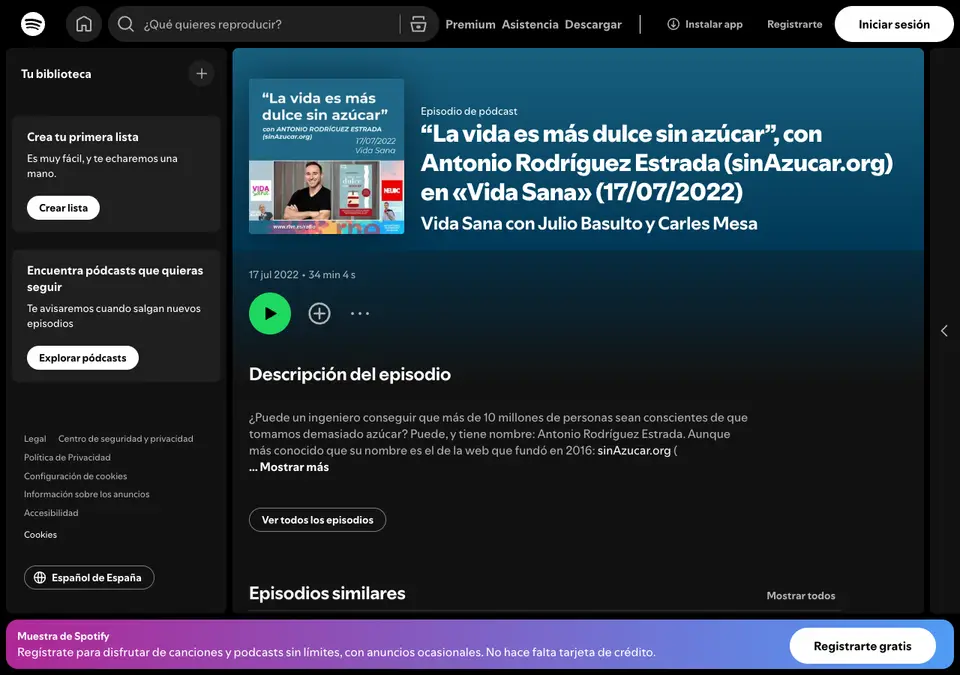Screen dimensions: 960x675
Task: Click the 'Crea tu primera lista' text
Action: click(83, 137)
